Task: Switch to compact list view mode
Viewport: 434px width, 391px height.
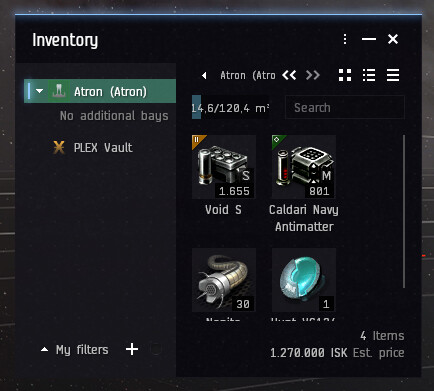Action: coord(393,75)
